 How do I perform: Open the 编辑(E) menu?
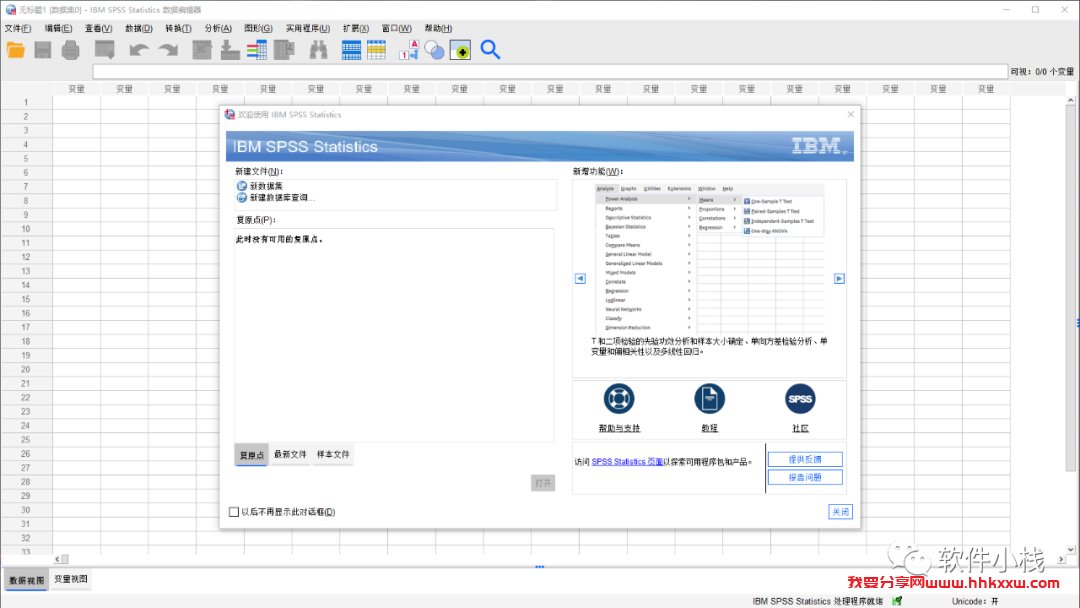click(58, 28)
